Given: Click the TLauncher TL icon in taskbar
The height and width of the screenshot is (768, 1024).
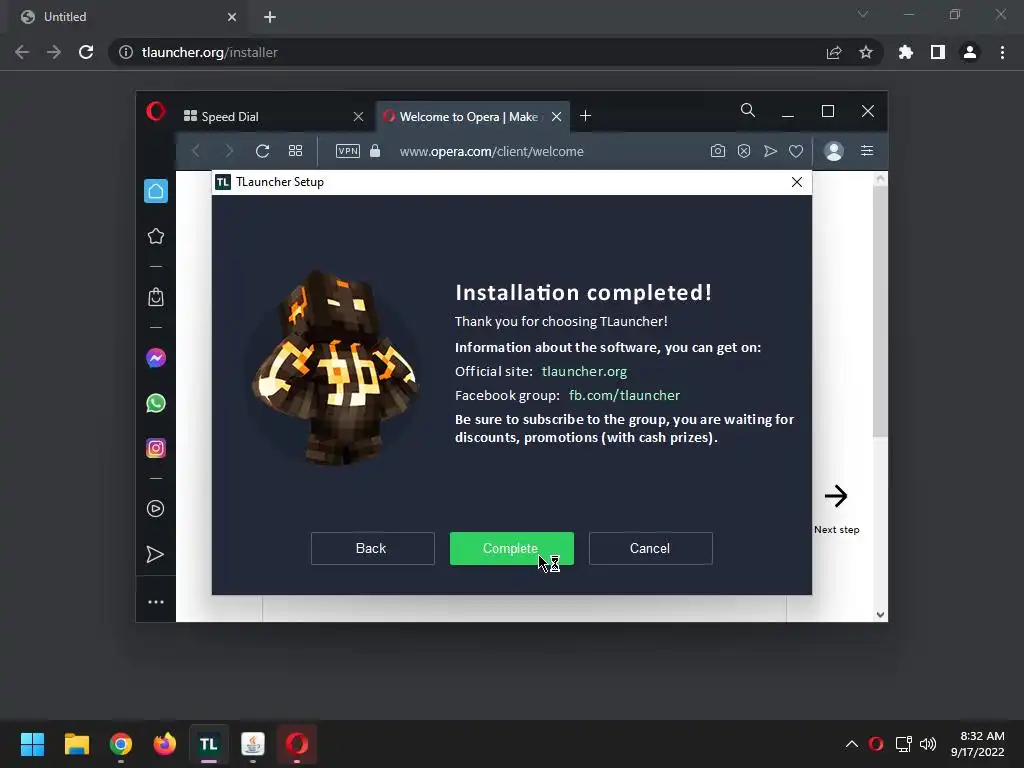Looking at the screenshot, I should coord(208,744).
